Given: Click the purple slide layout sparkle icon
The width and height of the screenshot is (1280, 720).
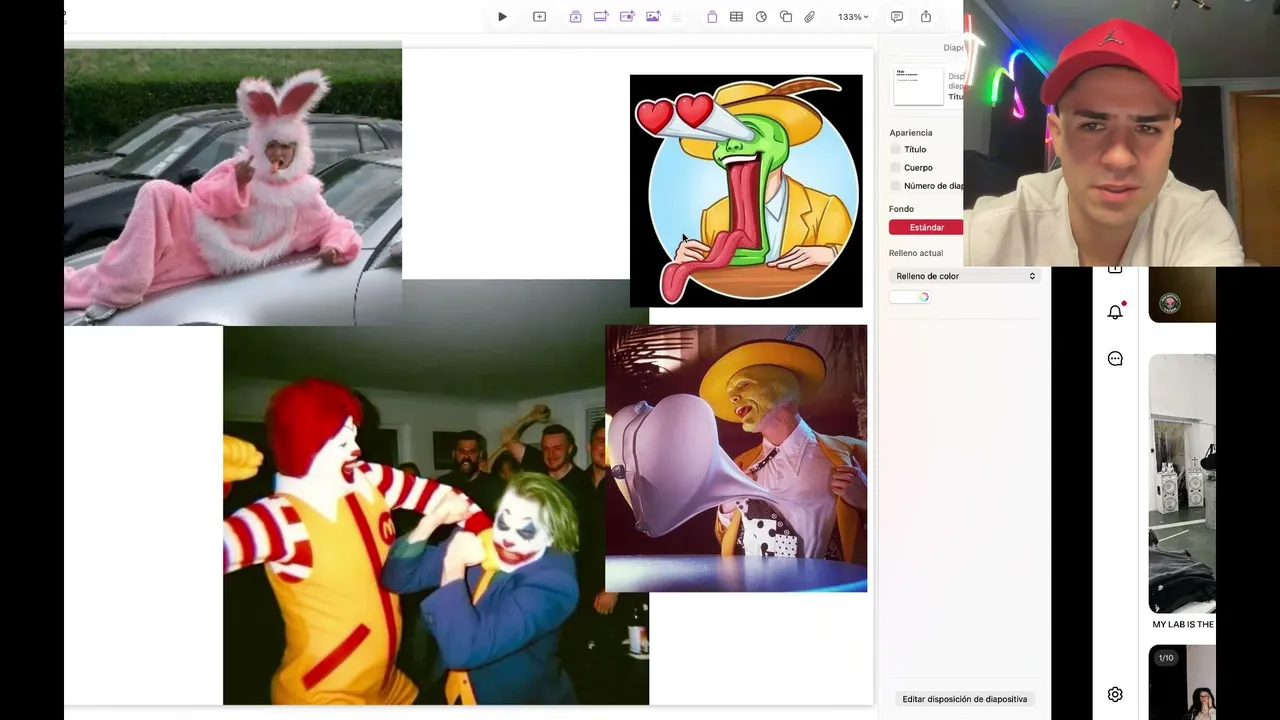Looking at the screenshot, I should (601, 17).
